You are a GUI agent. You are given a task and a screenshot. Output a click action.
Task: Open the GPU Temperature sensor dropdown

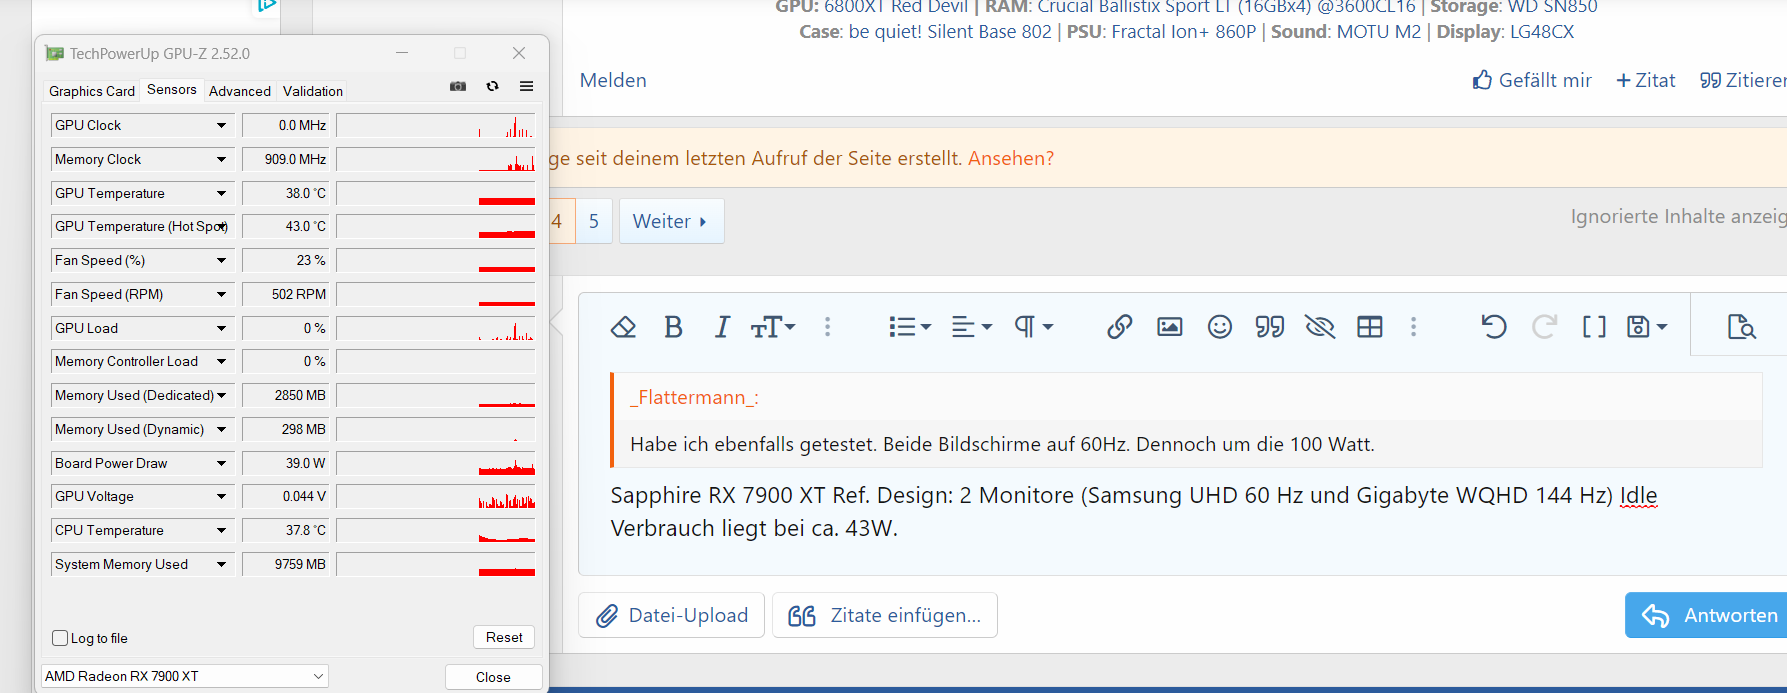[221, 193]
